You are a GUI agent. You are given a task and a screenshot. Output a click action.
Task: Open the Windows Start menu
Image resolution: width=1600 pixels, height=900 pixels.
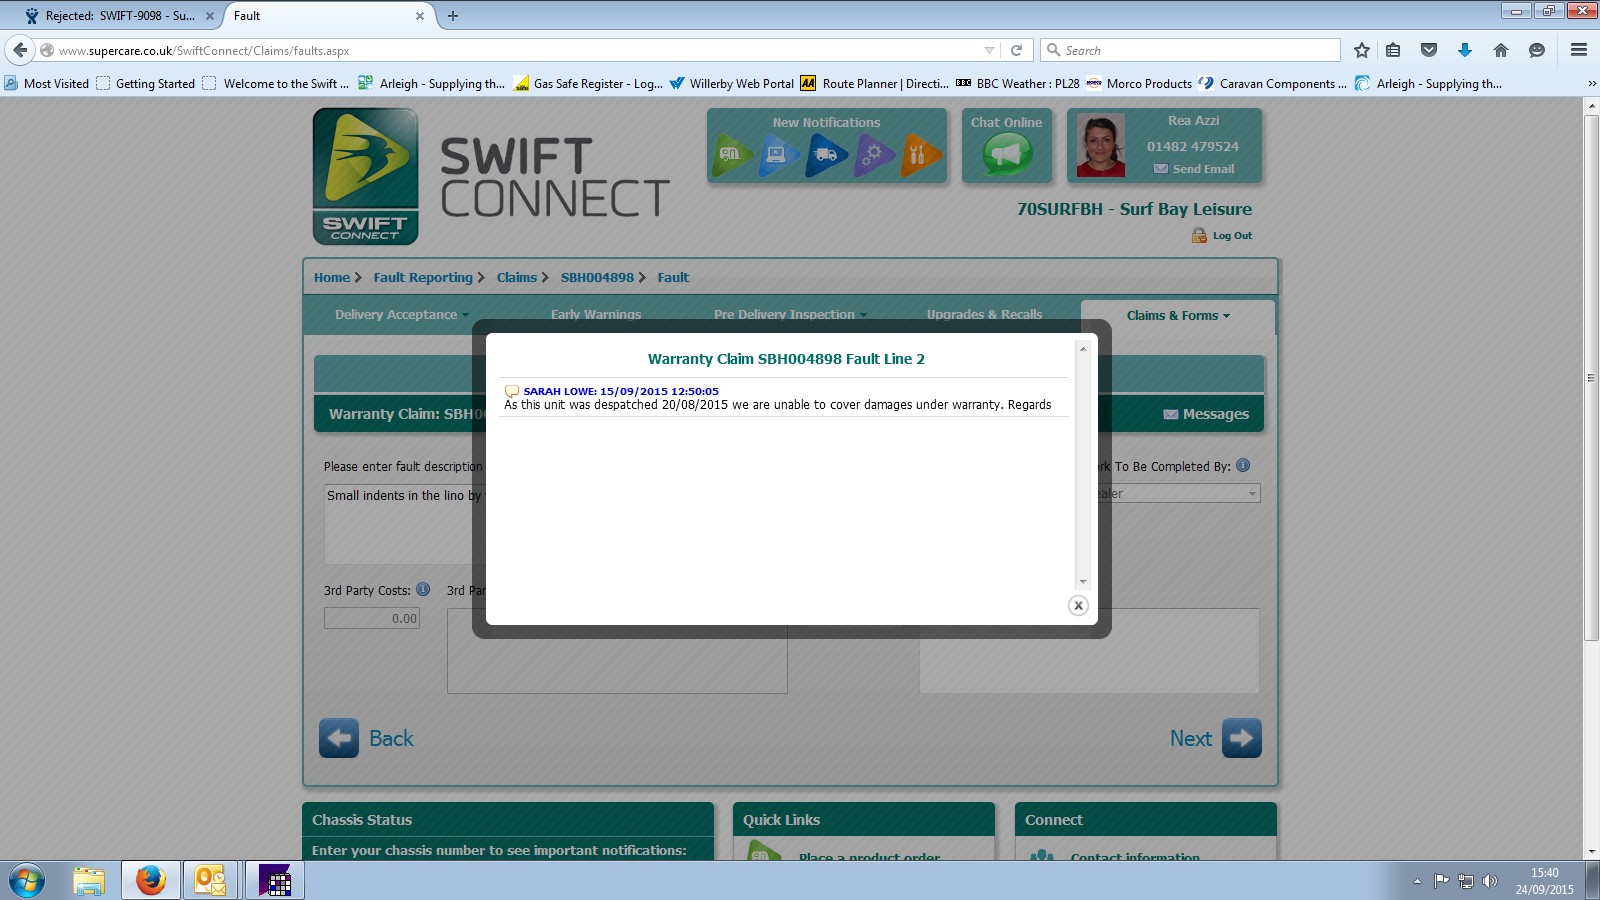[26, 881]
